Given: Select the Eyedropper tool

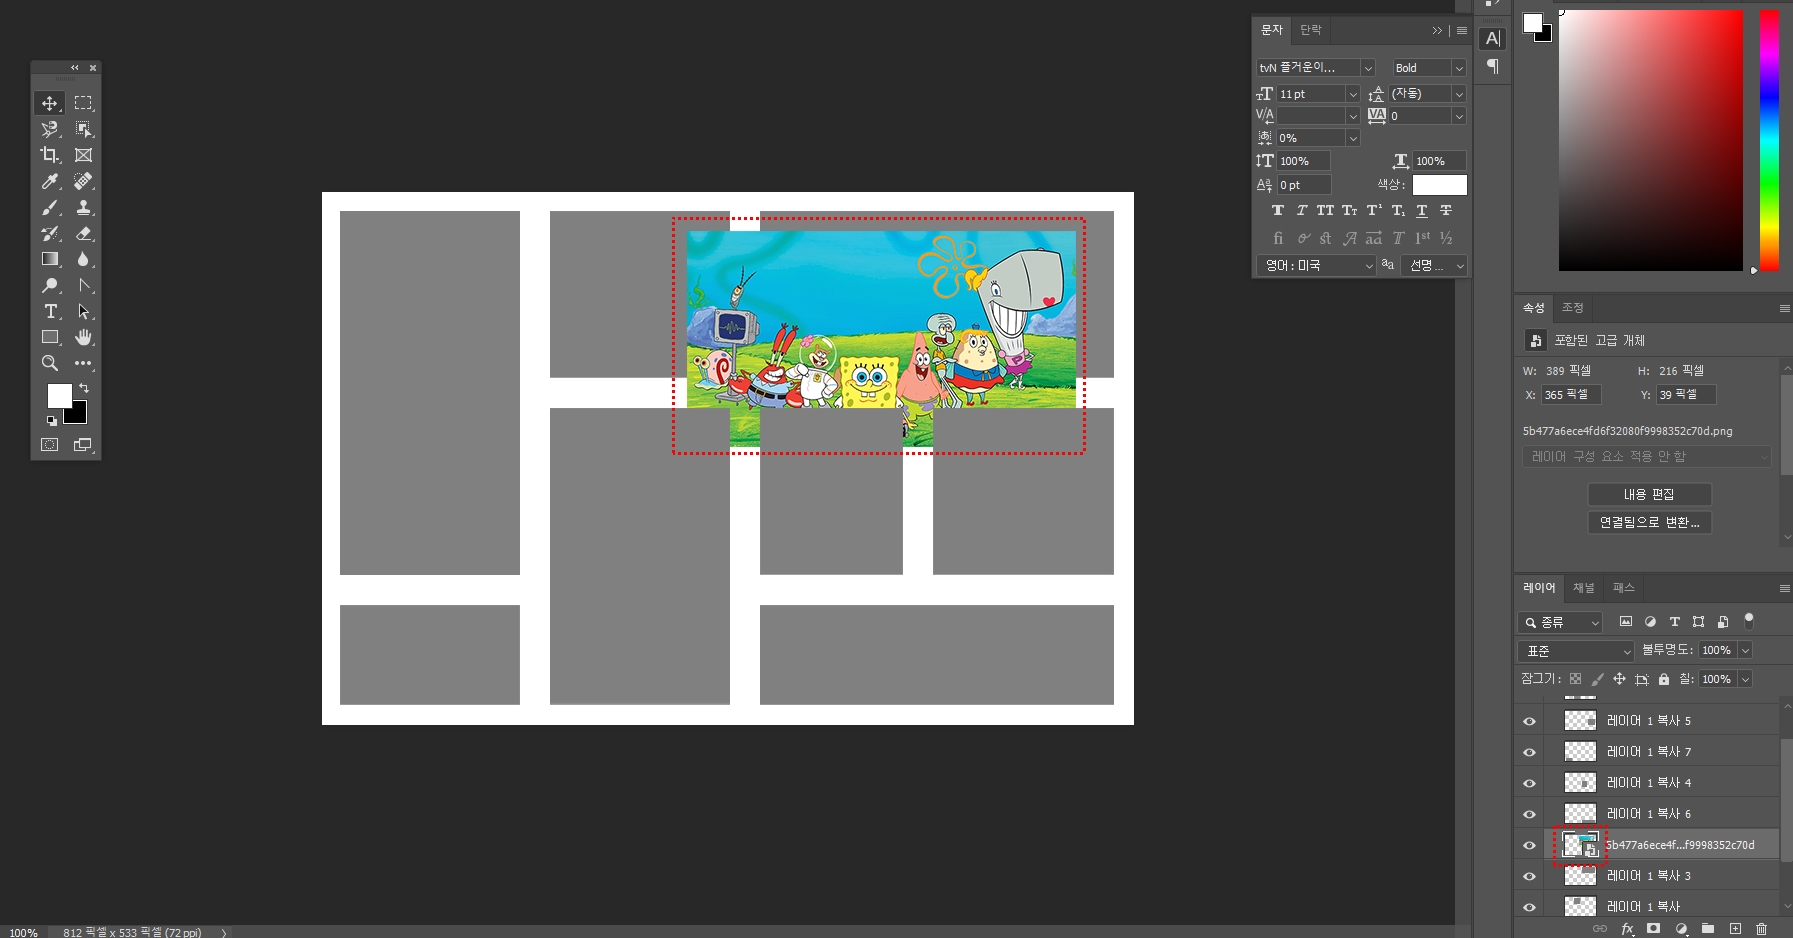Looking at the screenshot, I should [x=49, y=181].
